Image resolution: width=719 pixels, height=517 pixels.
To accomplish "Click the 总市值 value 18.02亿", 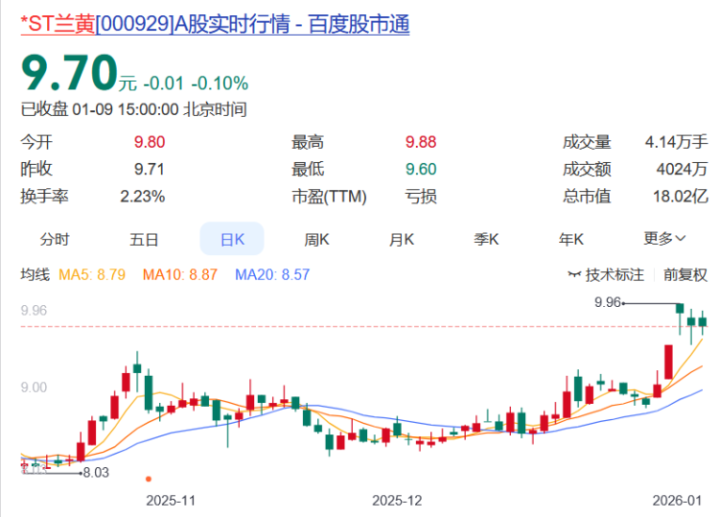I will [680, 196].
